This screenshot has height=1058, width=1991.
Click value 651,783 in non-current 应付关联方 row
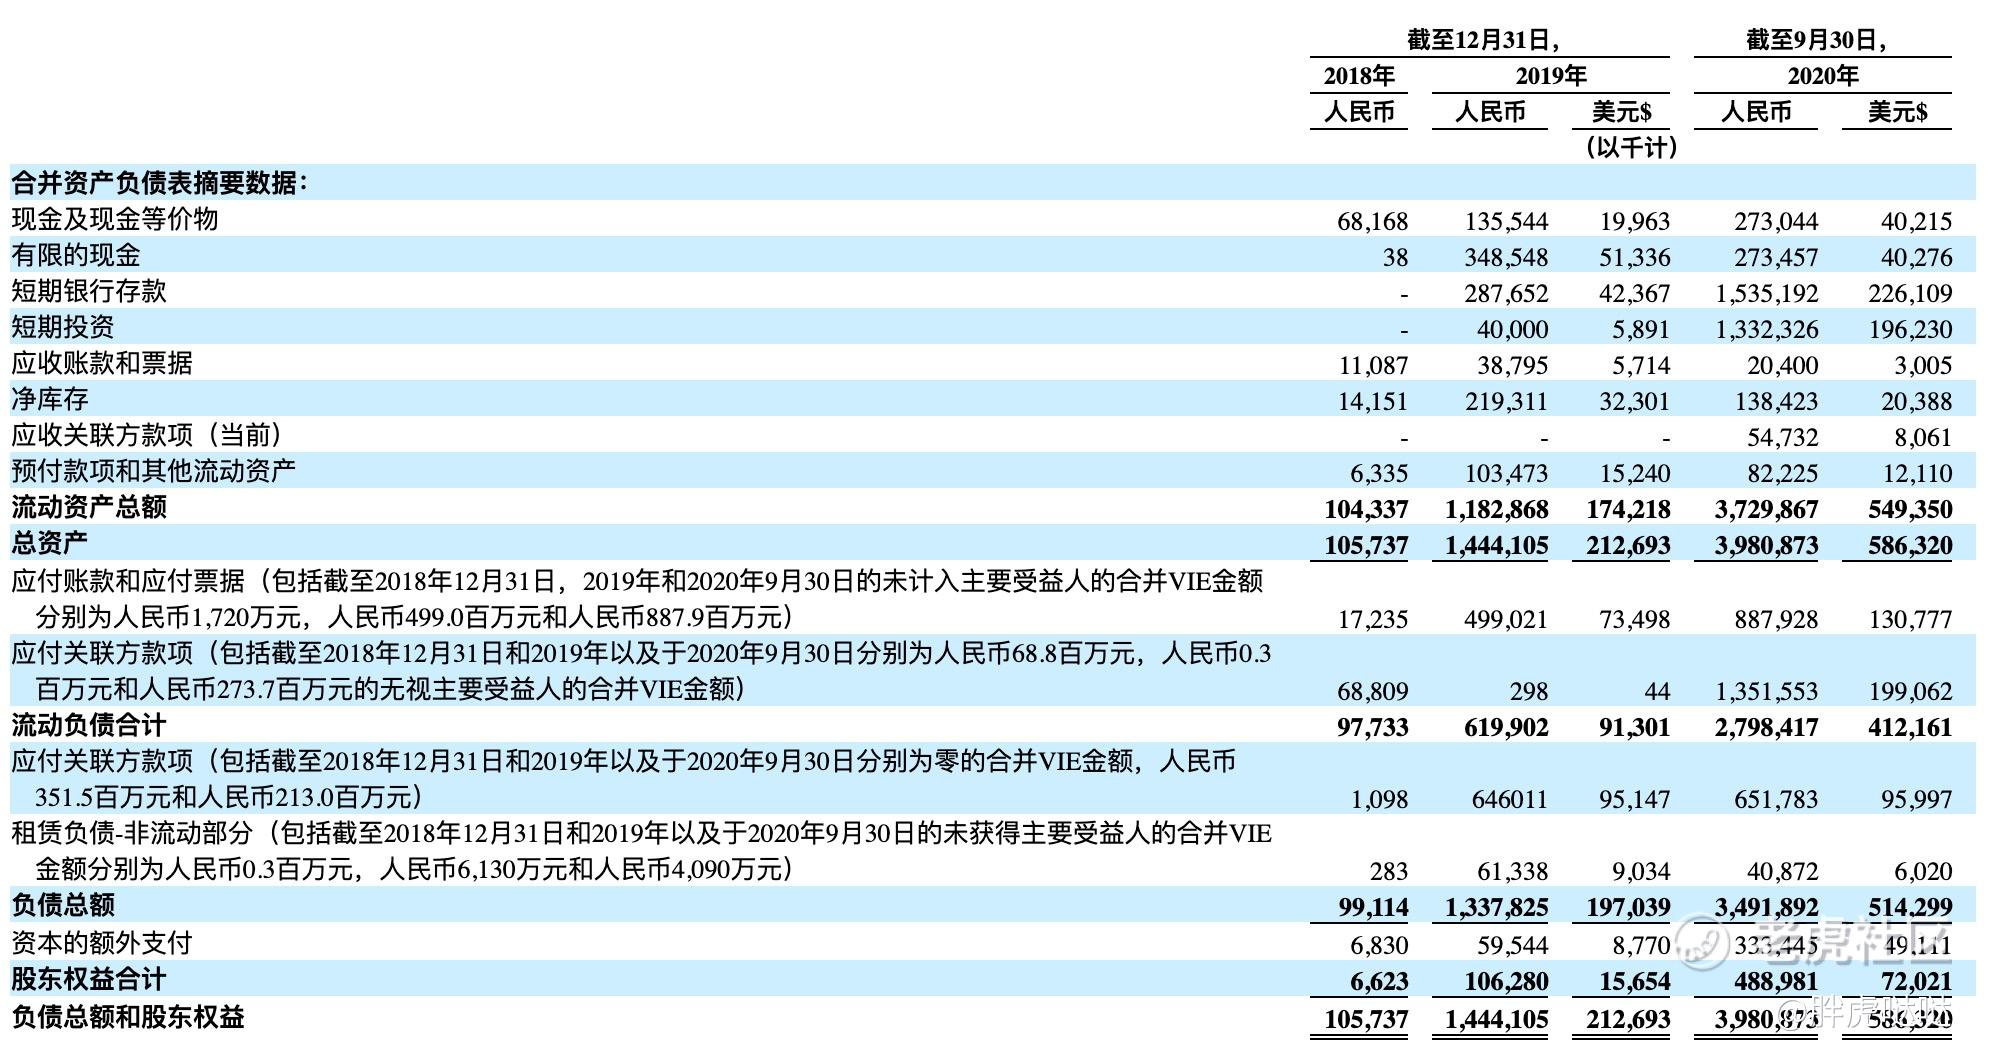pyautogui.click(x=1776, y=799)
